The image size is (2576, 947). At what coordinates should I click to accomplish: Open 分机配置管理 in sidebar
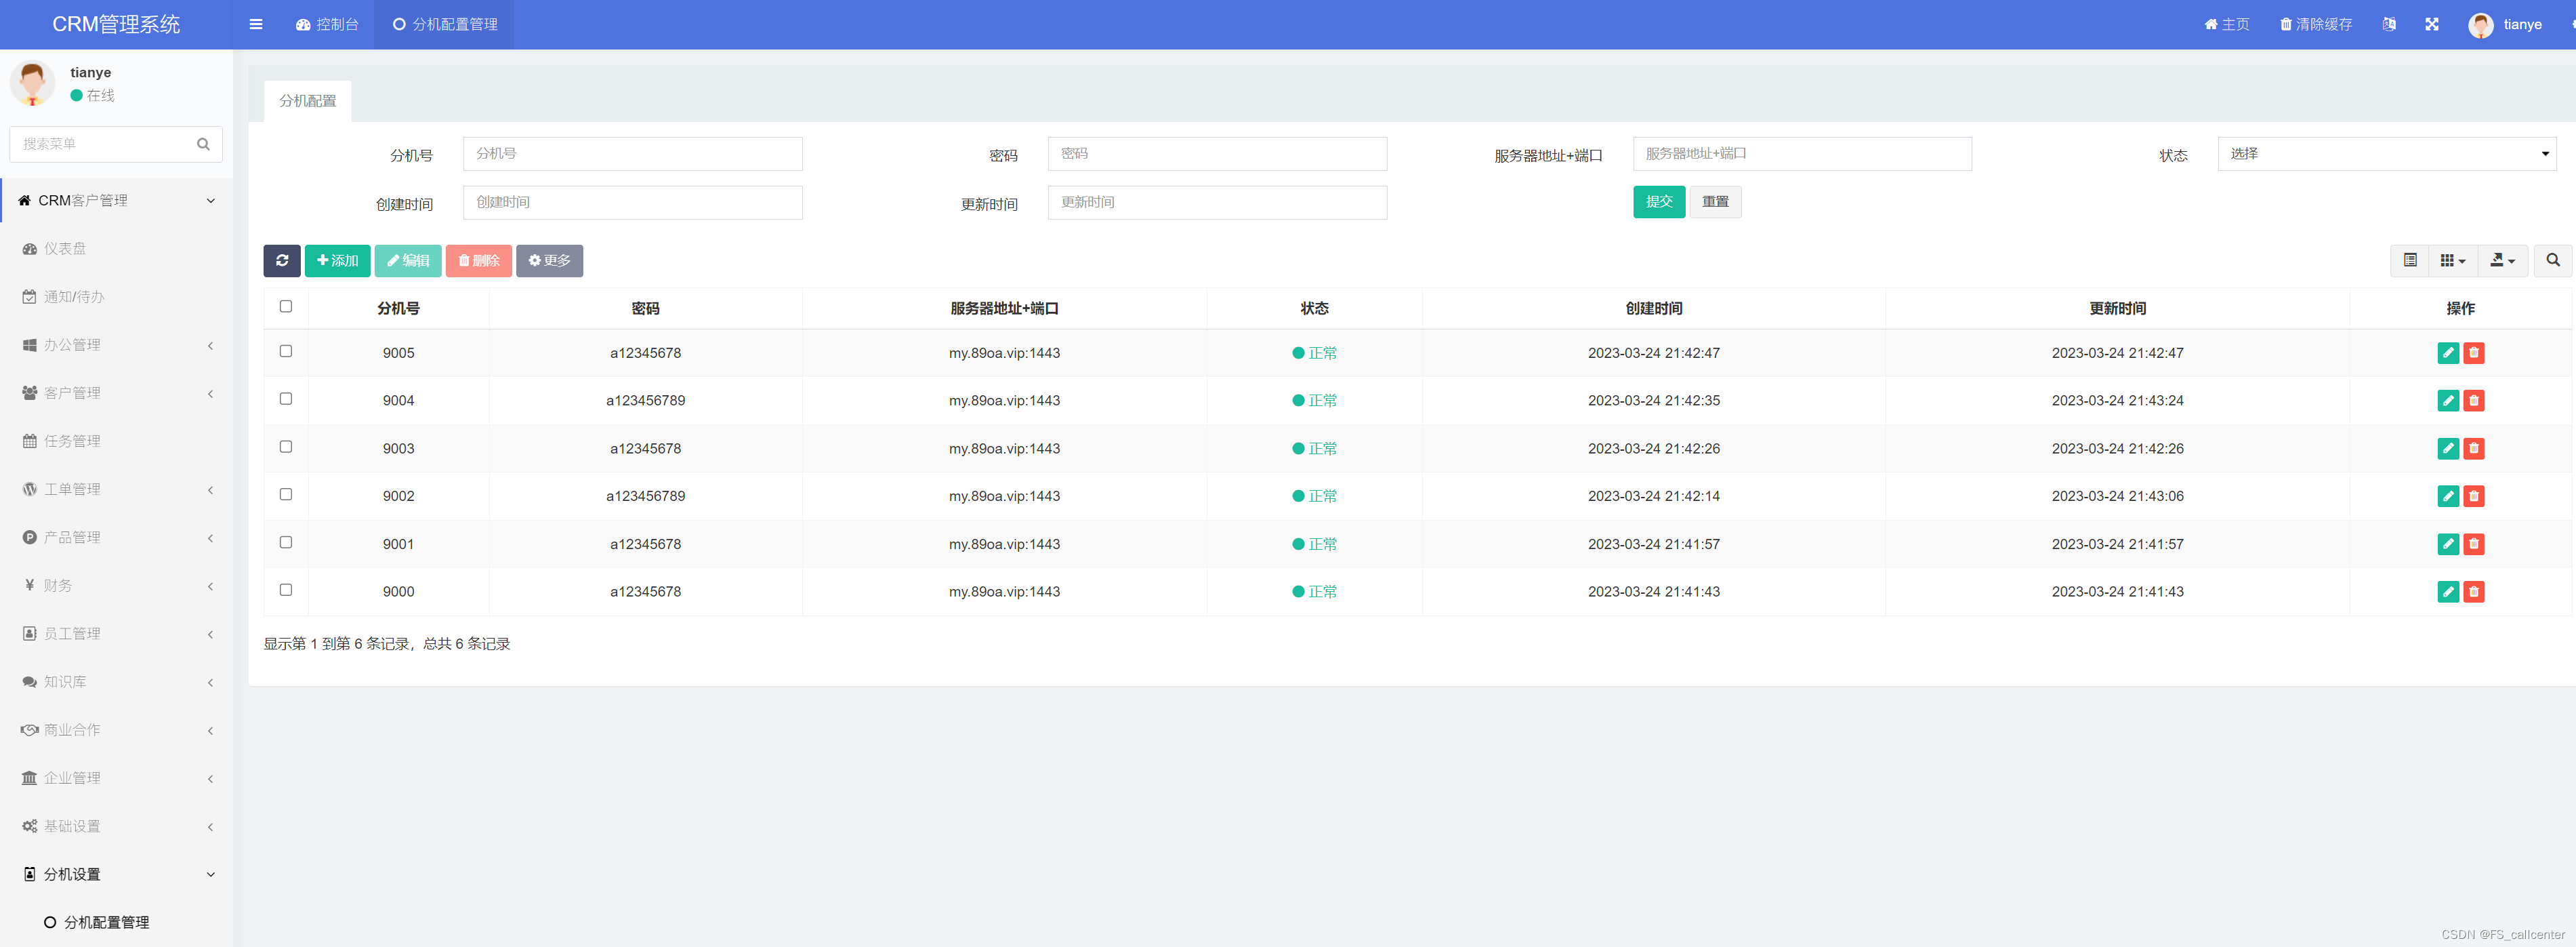(x=106, y=922)
